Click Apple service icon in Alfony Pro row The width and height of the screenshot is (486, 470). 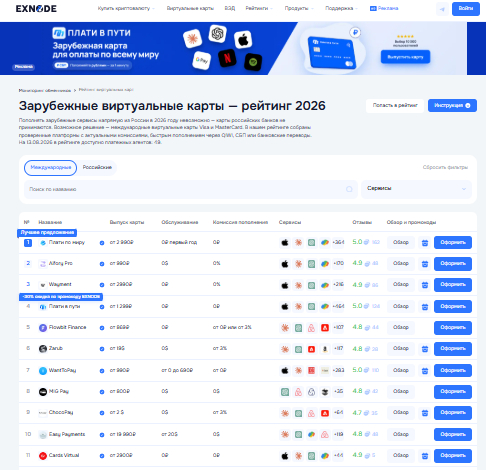pyautogui.click(x=285, y=264)
